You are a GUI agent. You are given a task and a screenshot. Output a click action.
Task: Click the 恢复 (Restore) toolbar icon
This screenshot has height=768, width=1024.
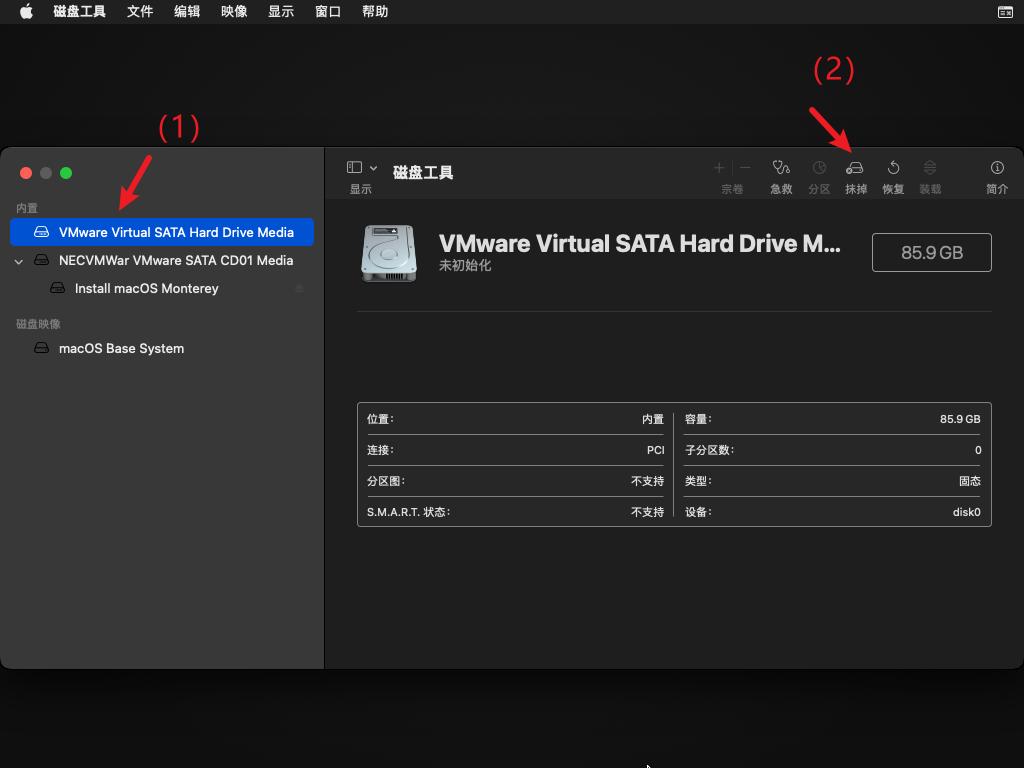click(x=893, y=170)
